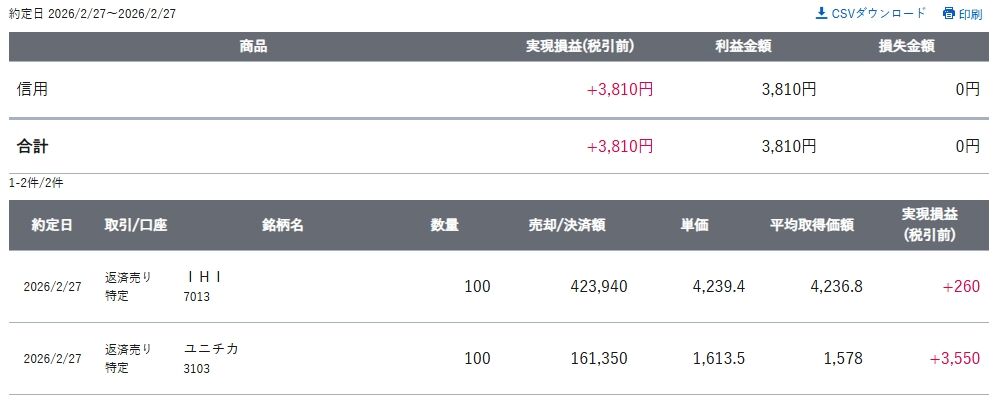The height and width of the screenshot is (403, 1000).
Task: Click the ＩＨＩ stock name
Action: (203, 277)
